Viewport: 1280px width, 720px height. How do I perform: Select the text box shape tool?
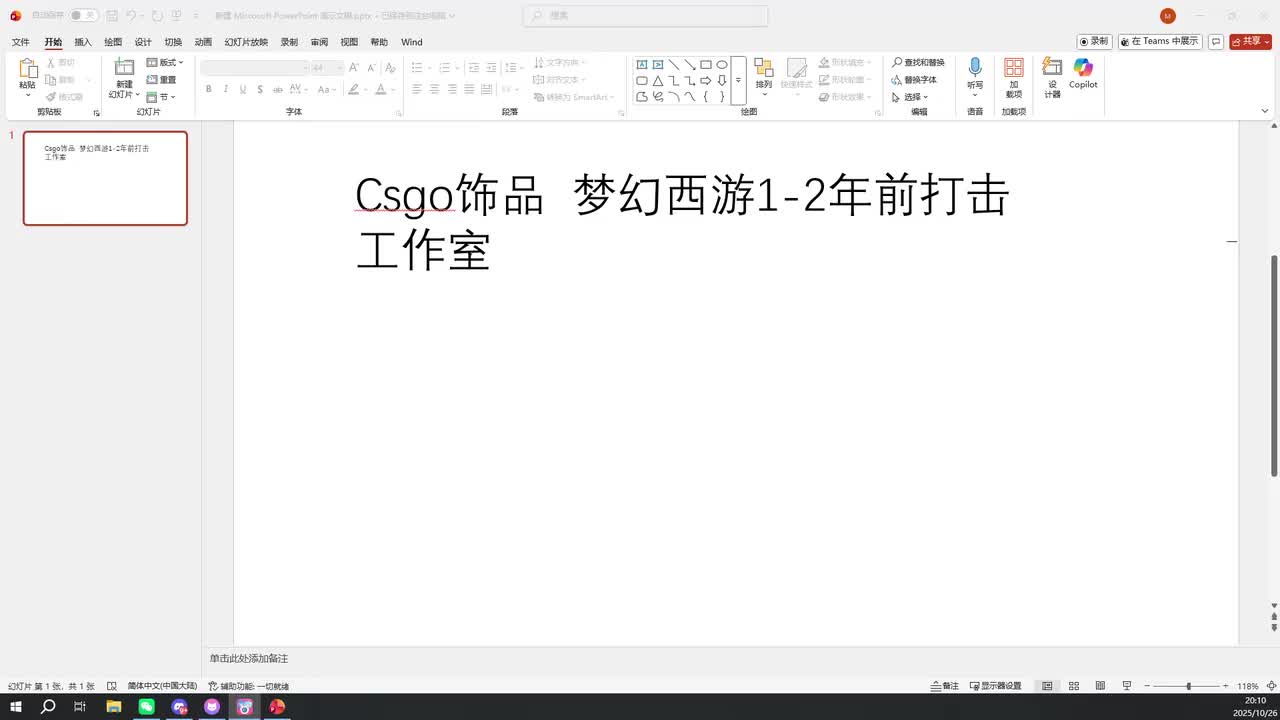(642, 65)
